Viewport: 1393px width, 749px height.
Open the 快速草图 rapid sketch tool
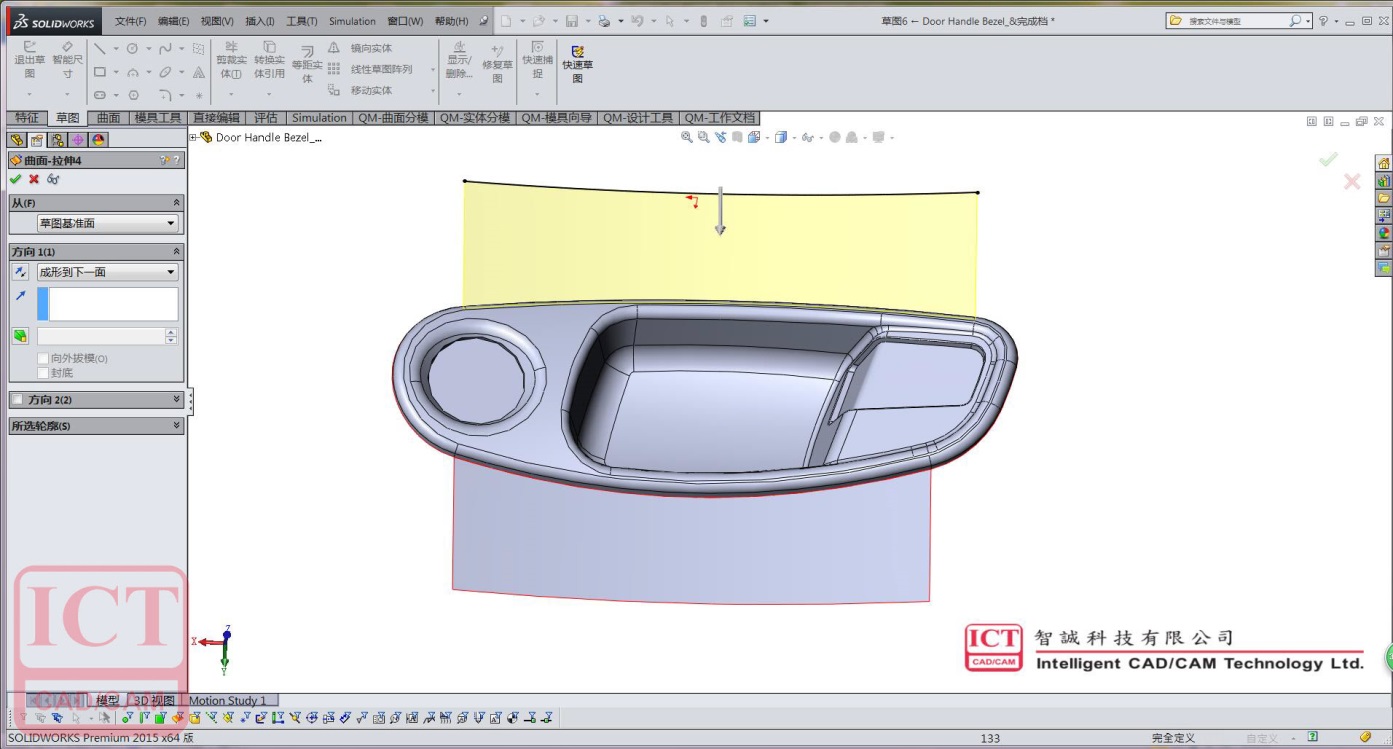(x=577, y=64)
